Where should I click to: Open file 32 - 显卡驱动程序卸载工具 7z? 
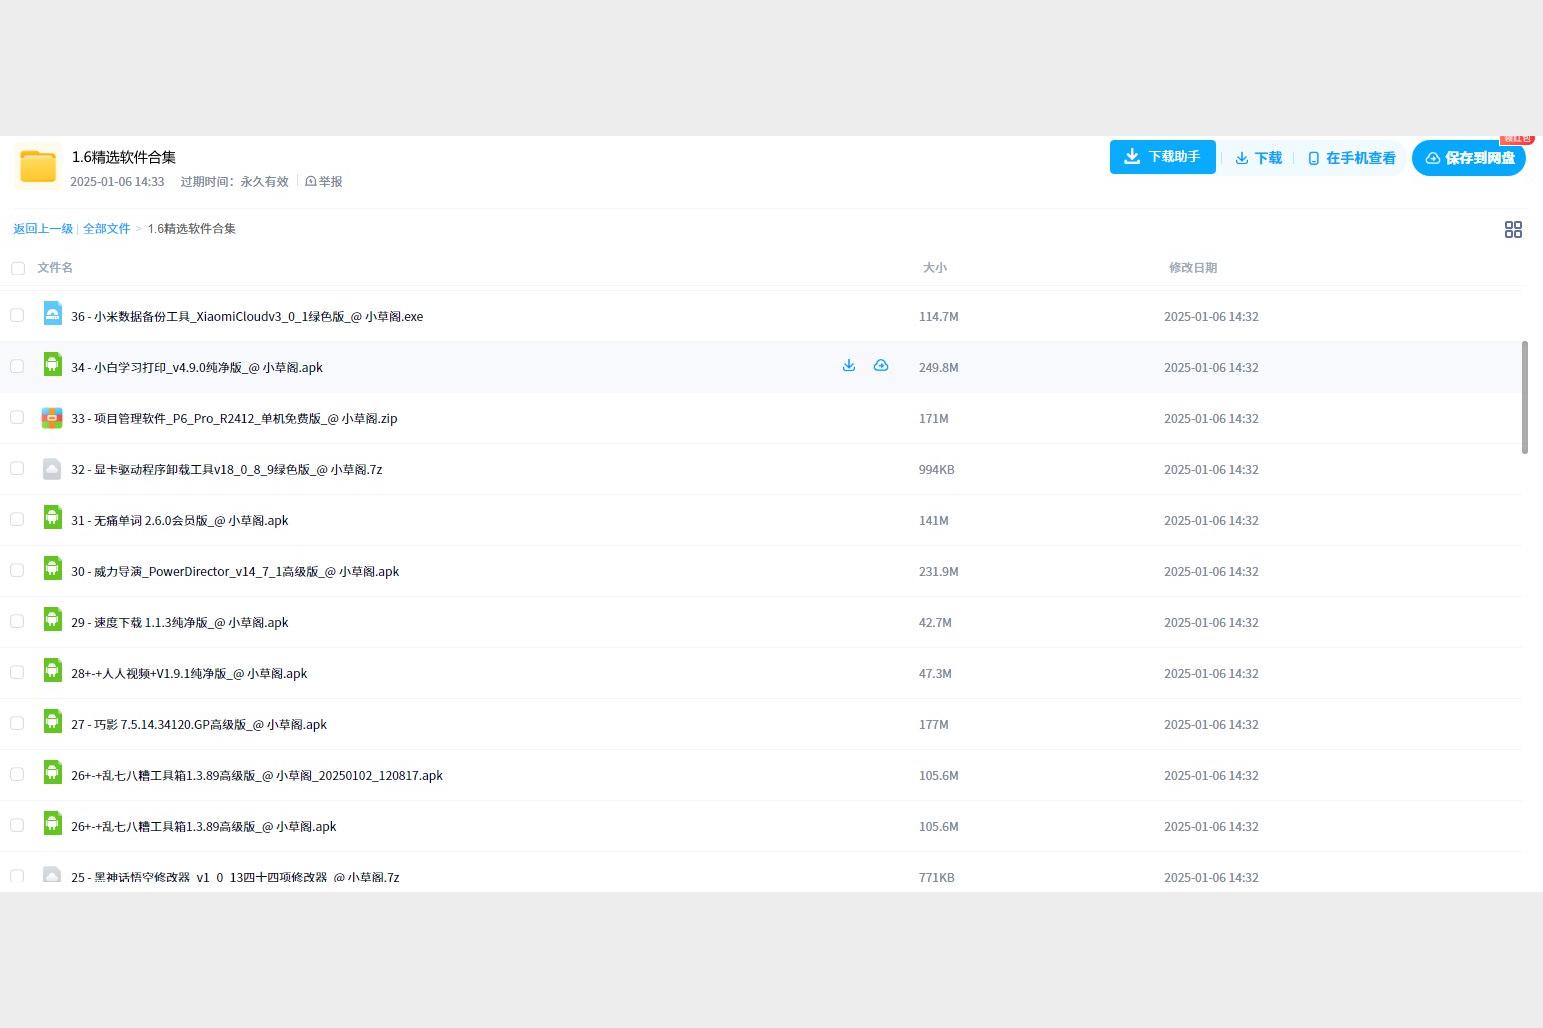(226, 469)
